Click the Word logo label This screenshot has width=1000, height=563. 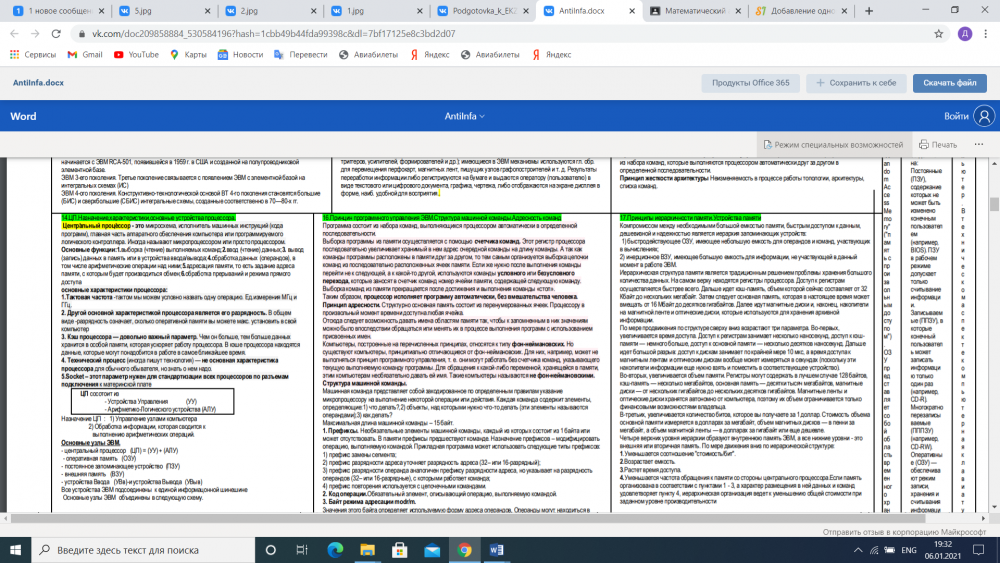(x=23, y=116)
